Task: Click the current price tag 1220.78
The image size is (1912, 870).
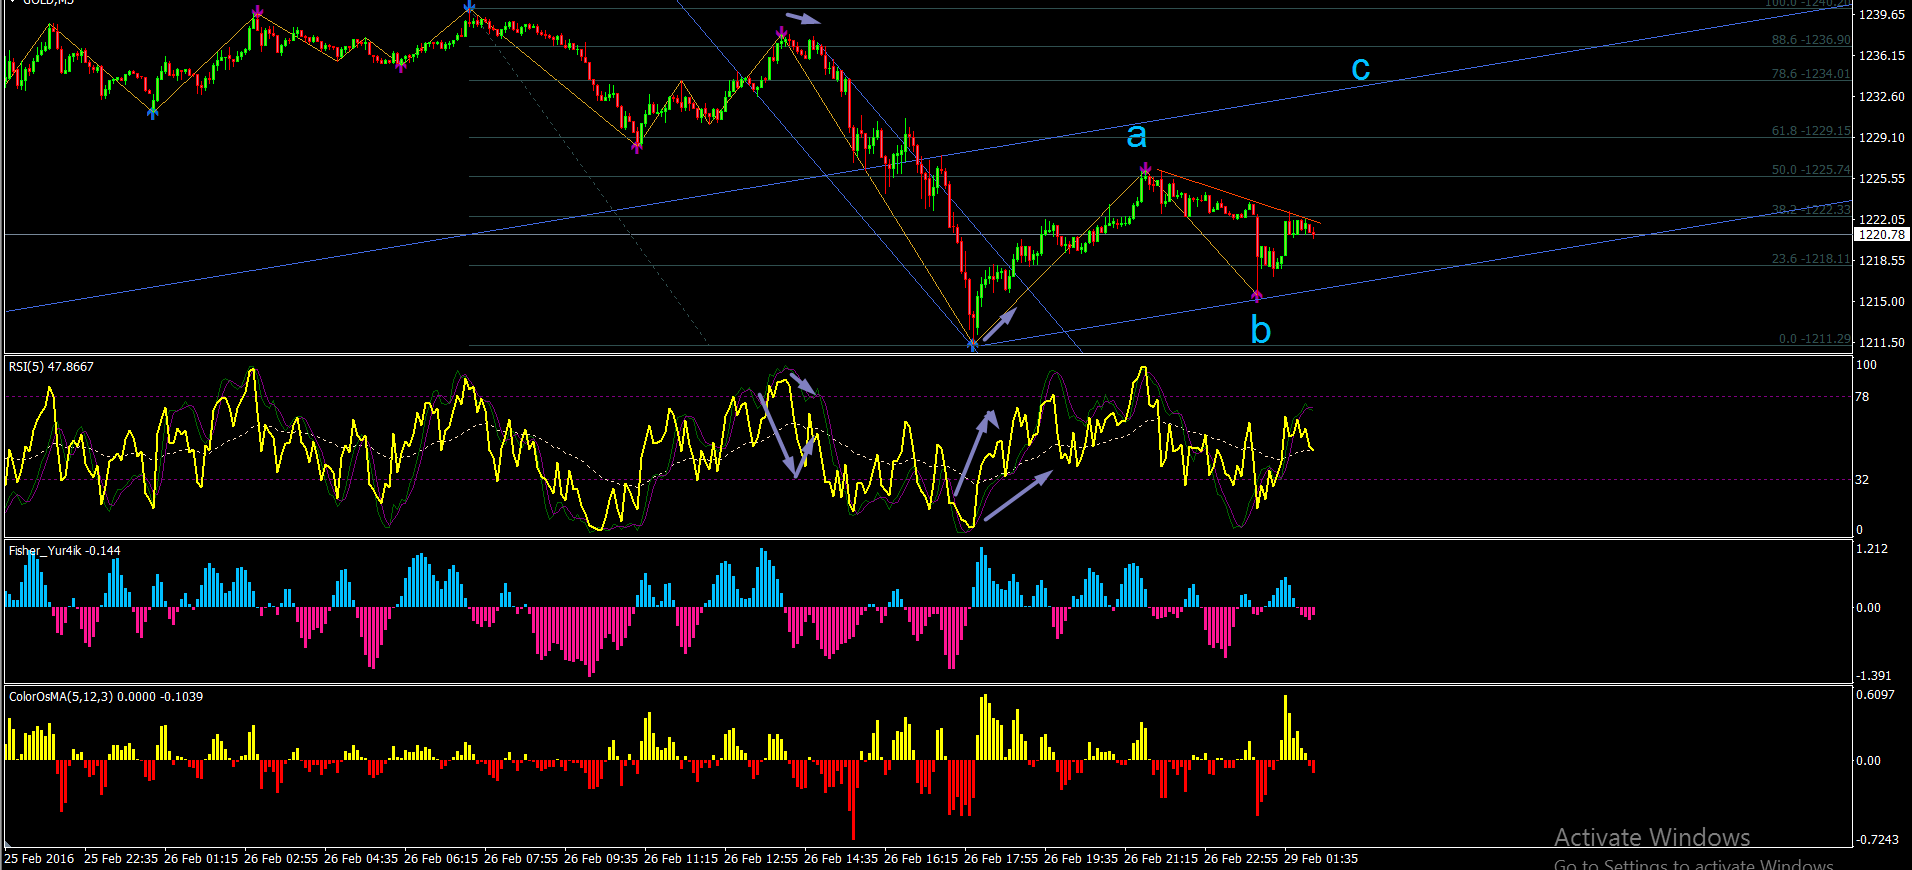Action: tap(1881, 235)
